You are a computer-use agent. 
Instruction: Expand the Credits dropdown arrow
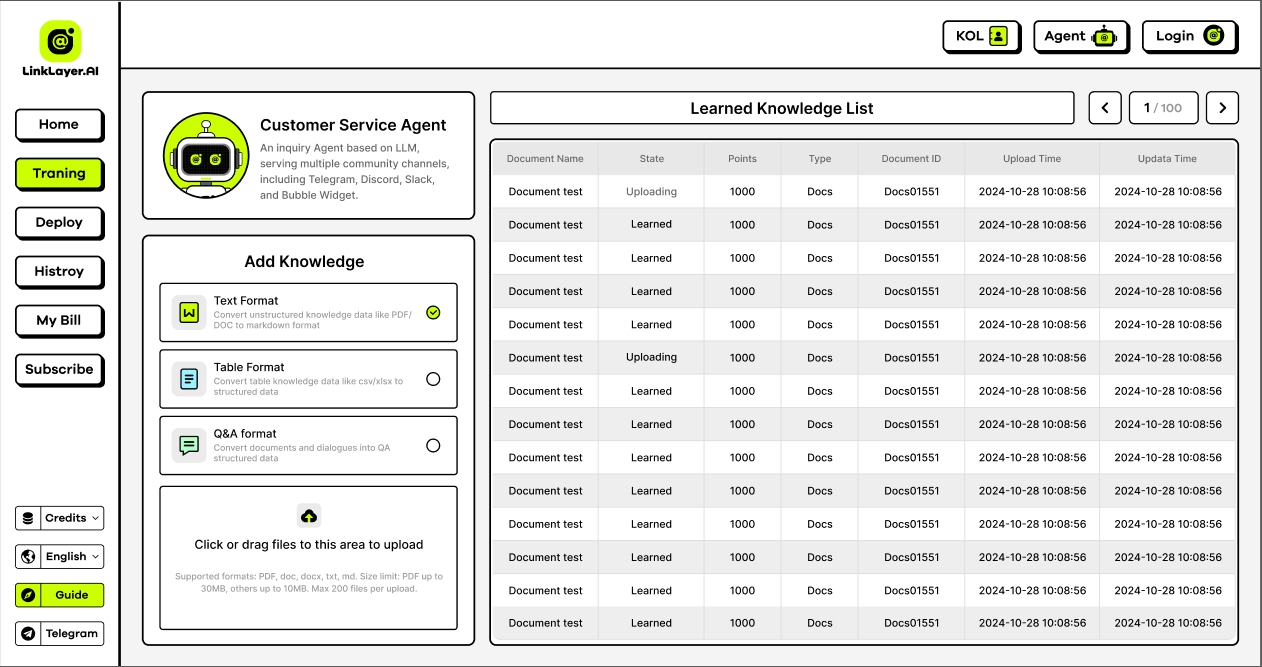pyautogui.click(x=95, y=518)
